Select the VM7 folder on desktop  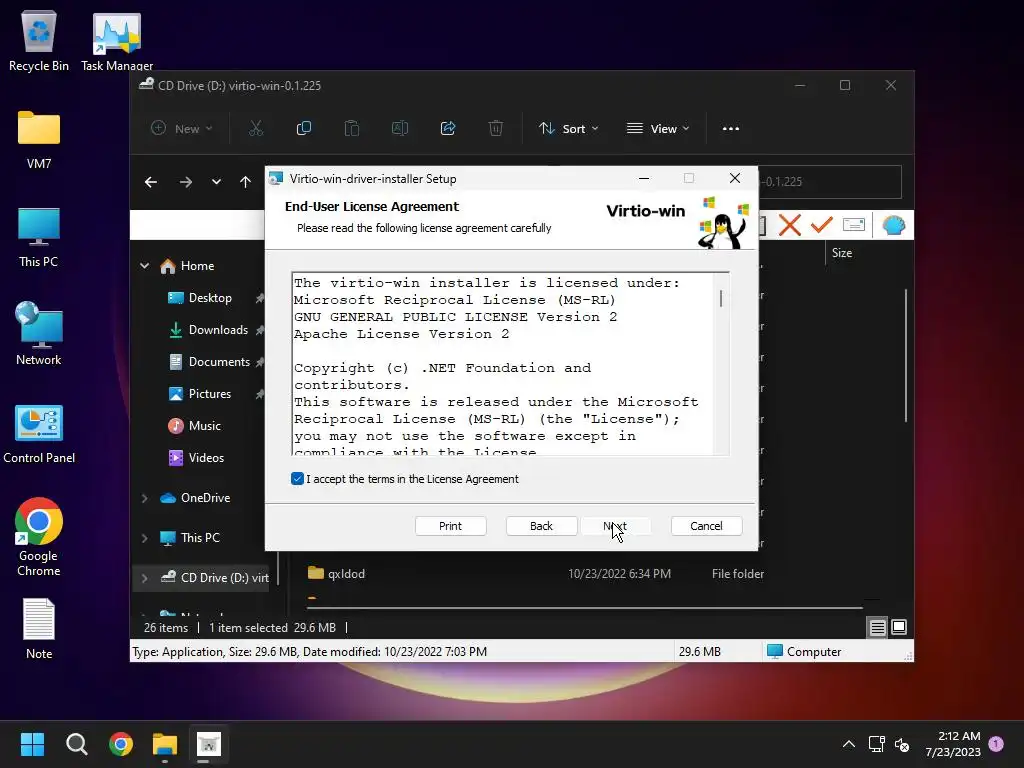click(x=39, y=139)
